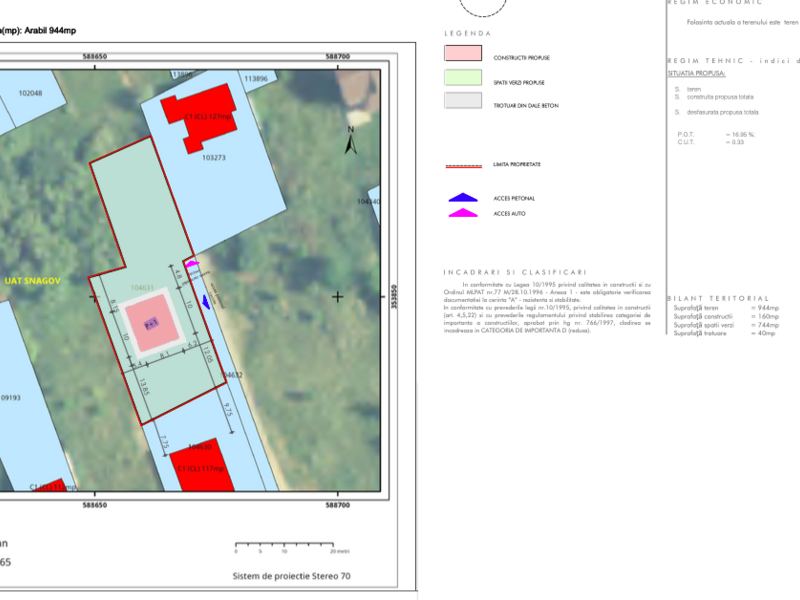800x600 pixels.
Task: Click the blue pedestrian access arrow in legend
Action: click(463, 197)
